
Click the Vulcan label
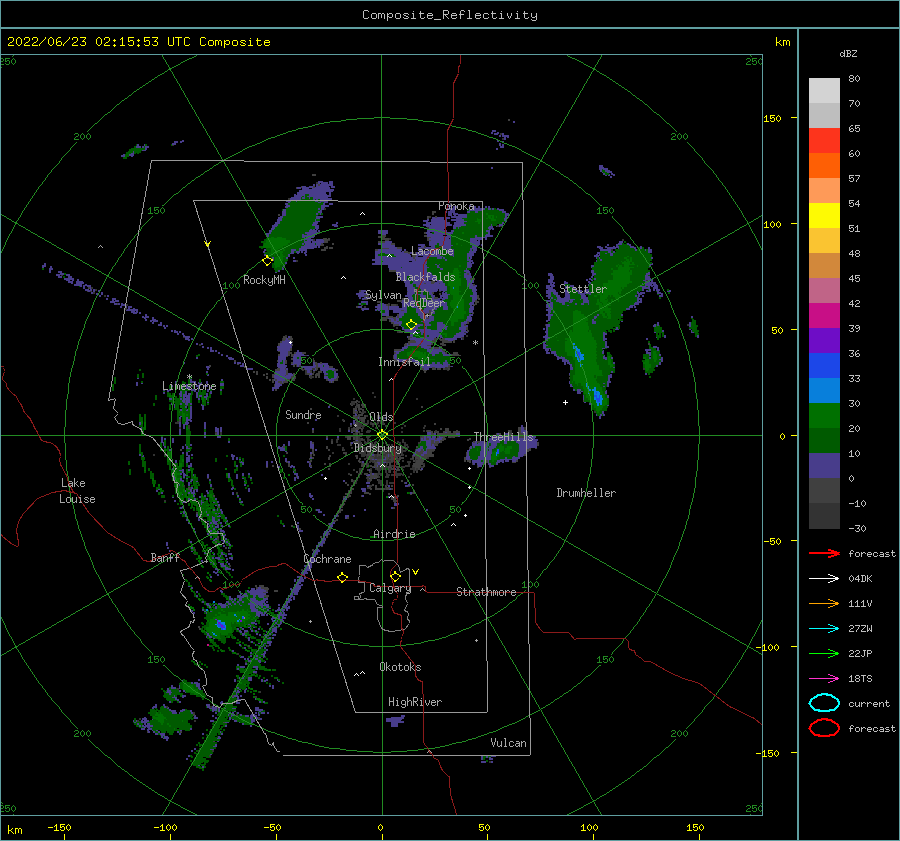coord(508,743)
